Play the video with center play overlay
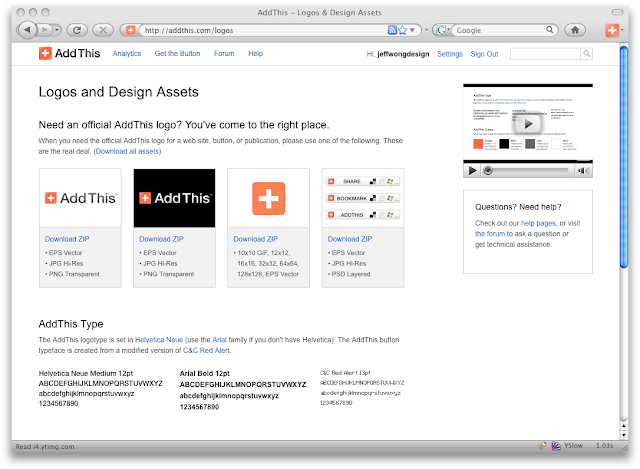This screenshot has width=640, height=469. 528,124
